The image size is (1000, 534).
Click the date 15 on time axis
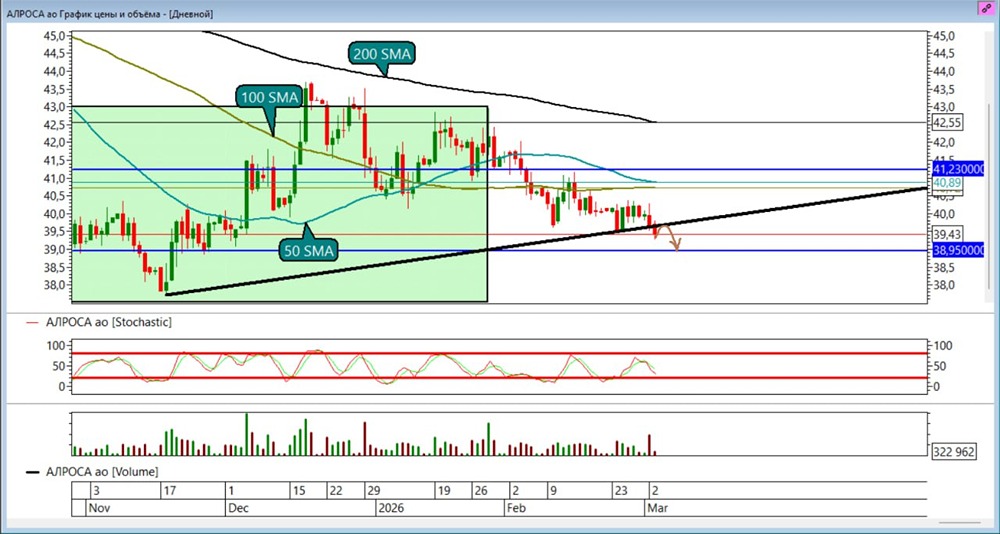298,491
